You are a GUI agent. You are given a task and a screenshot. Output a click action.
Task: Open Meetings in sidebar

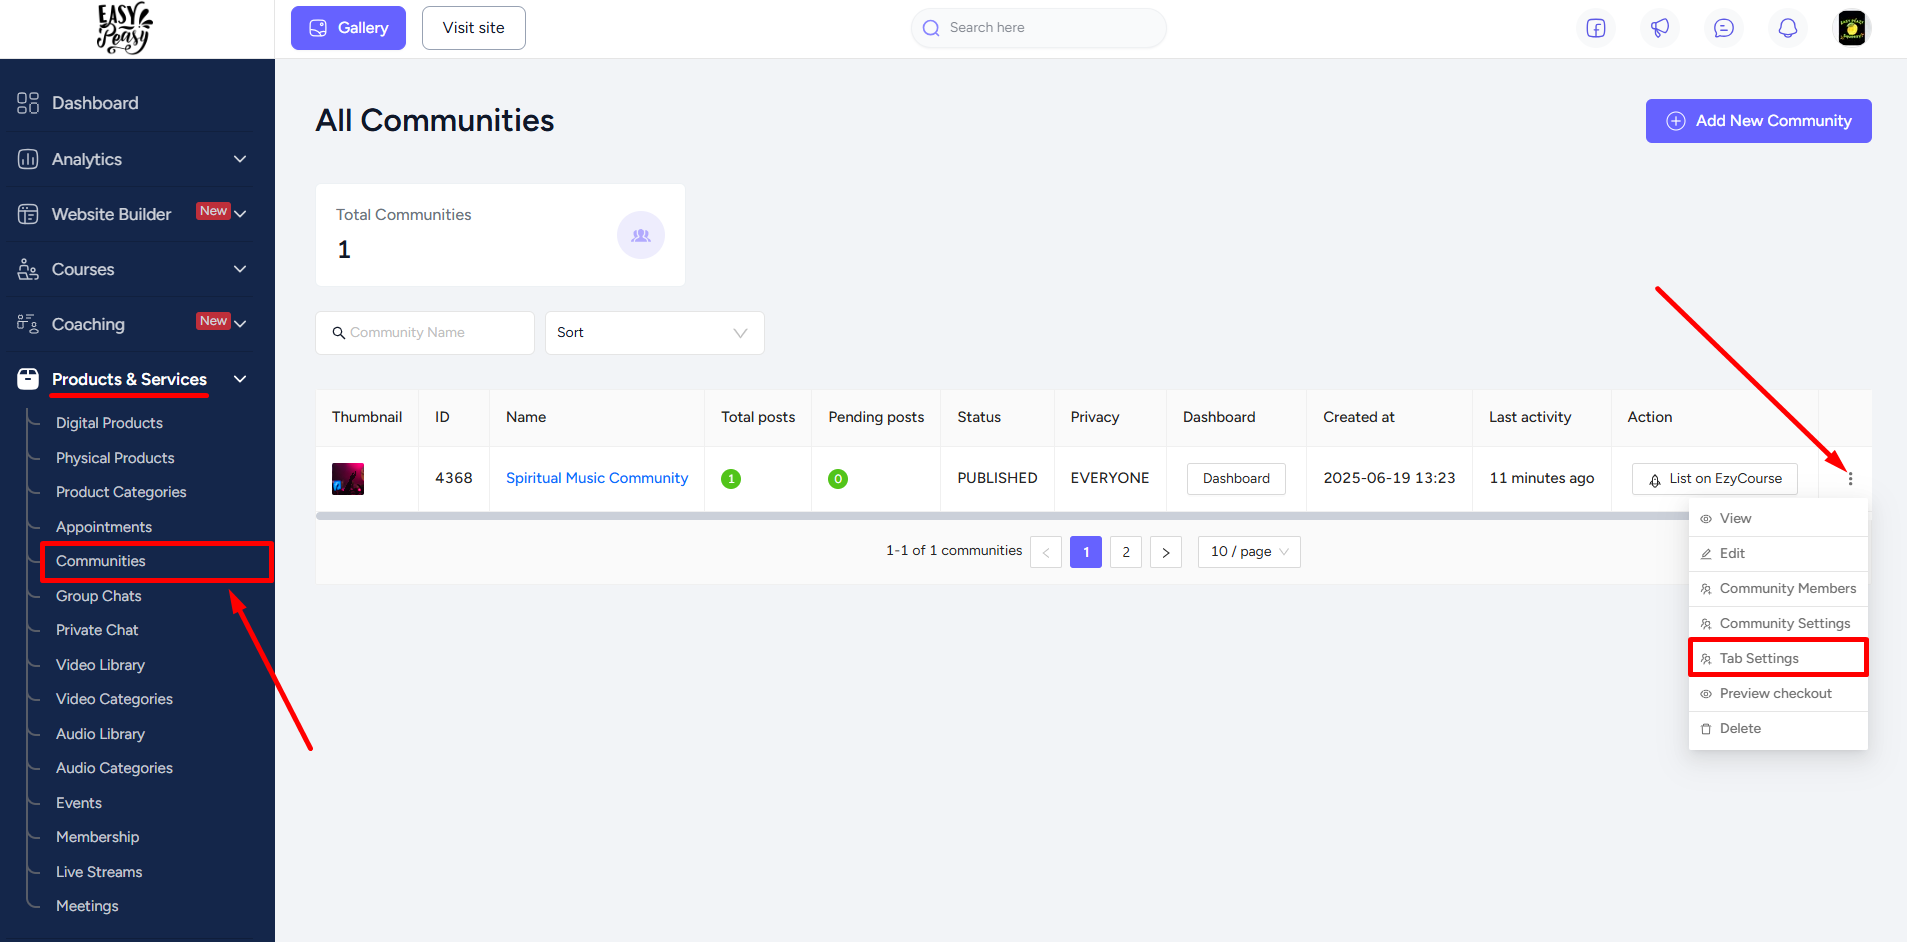[x=87, y=906]
